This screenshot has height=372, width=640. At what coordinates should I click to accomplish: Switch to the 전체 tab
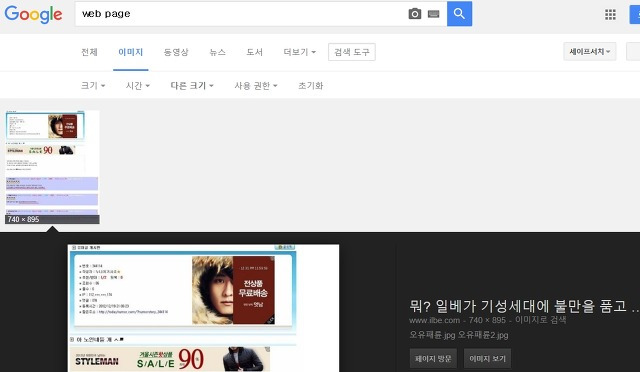point(89,52)
